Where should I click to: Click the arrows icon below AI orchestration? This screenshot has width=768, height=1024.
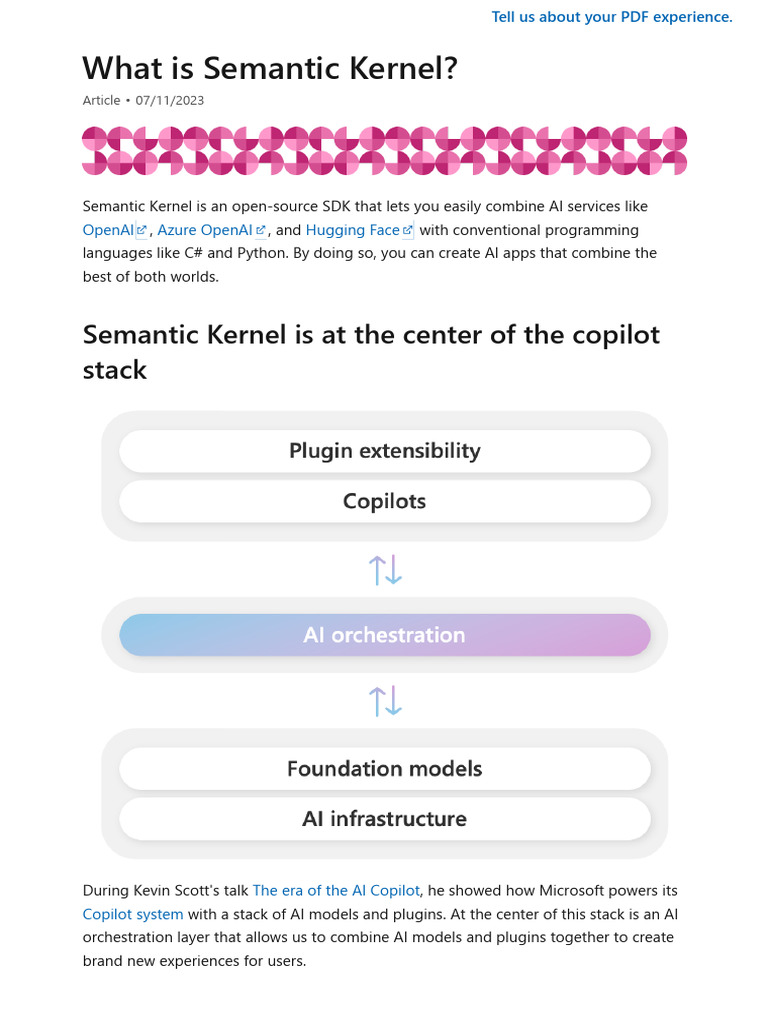(385, 701)
